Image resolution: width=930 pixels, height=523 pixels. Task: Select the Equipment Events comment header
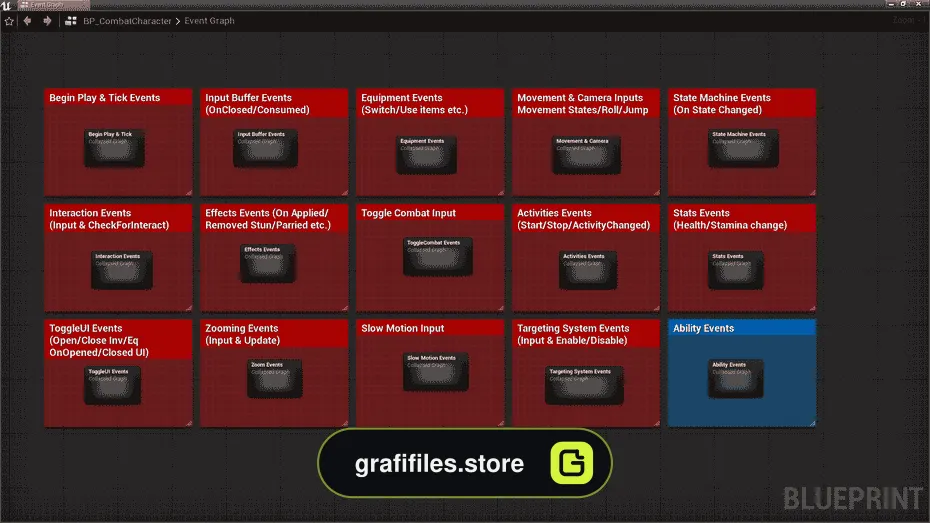point(430,104)
